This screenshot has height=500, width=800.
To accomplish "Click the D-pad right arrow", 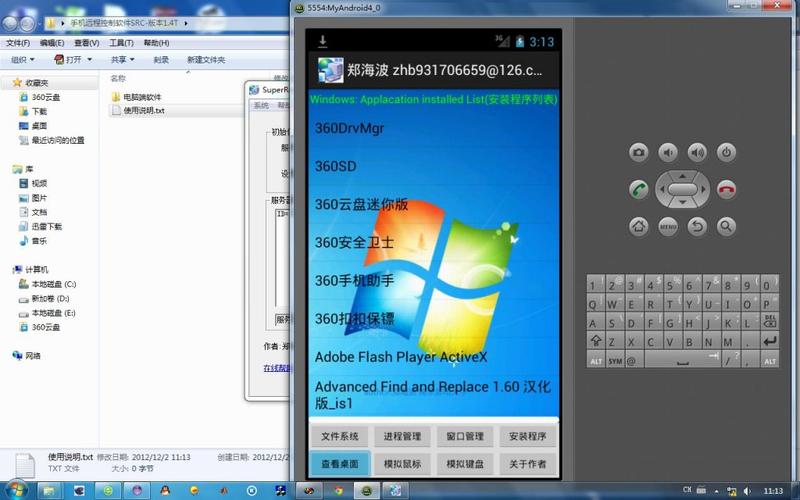I will (703, 189).
